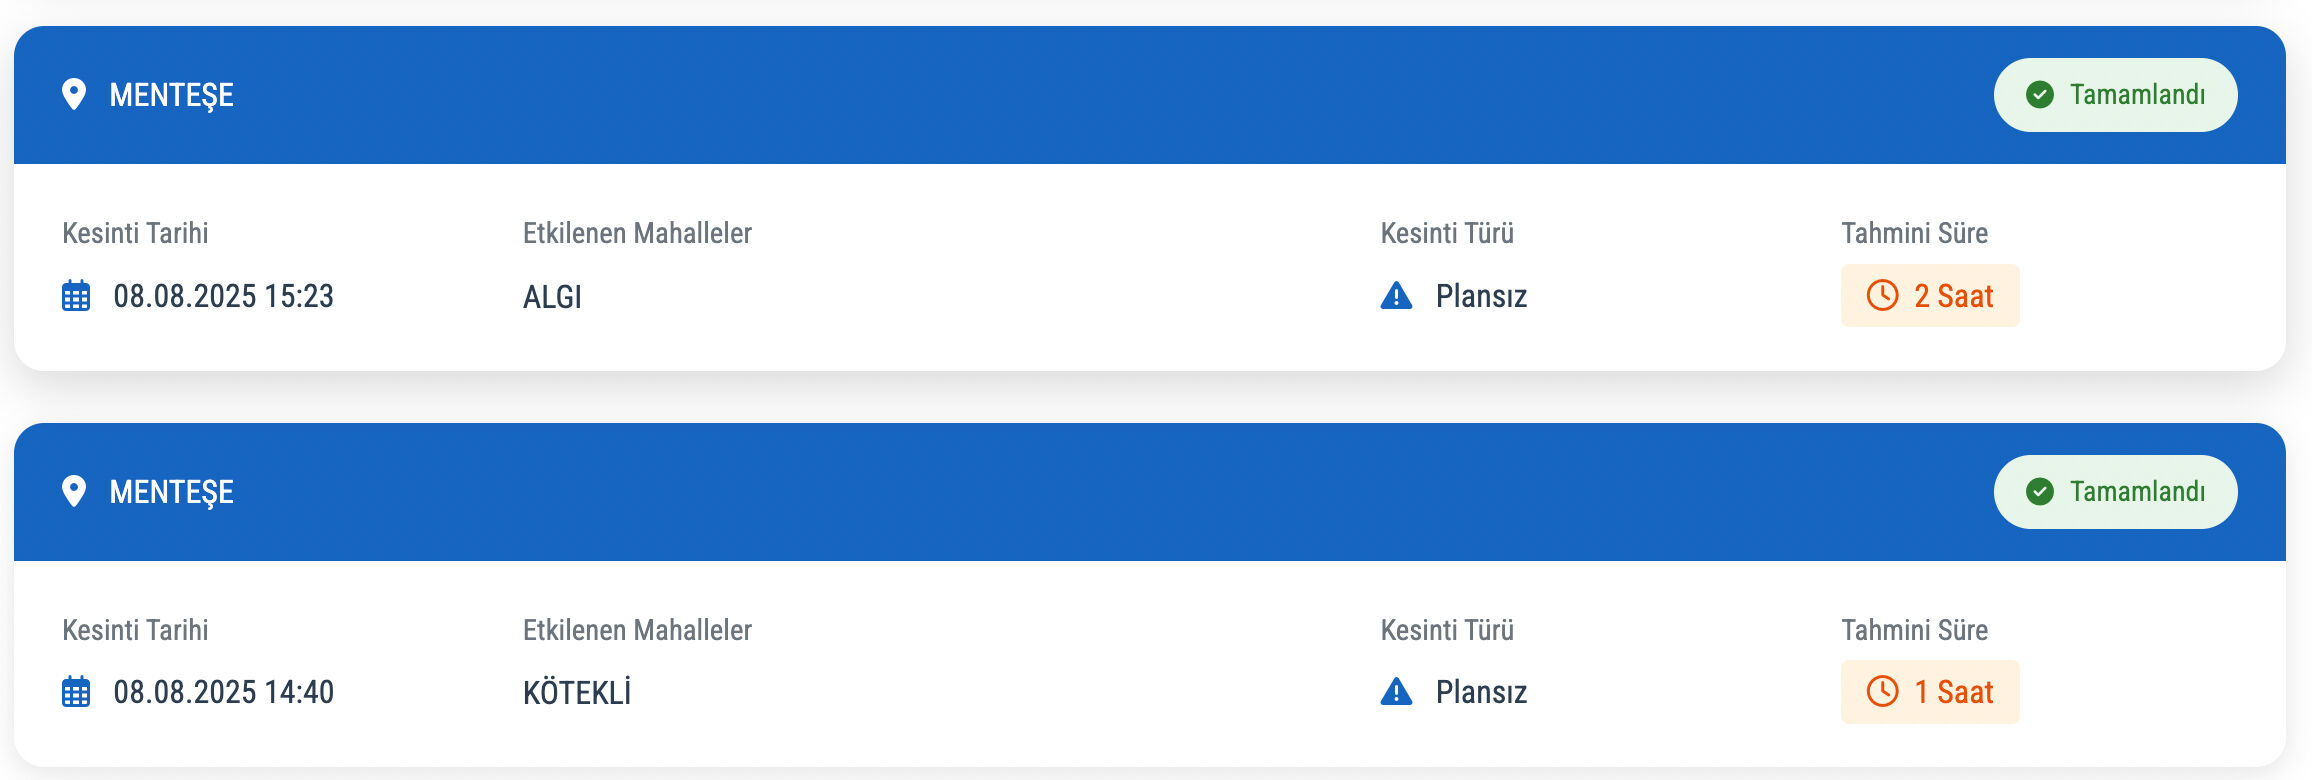Screen dimensions: 2312x780
Task: Click the location pin icon in second MENTEŞE header
Action: (x=74, y=491)
